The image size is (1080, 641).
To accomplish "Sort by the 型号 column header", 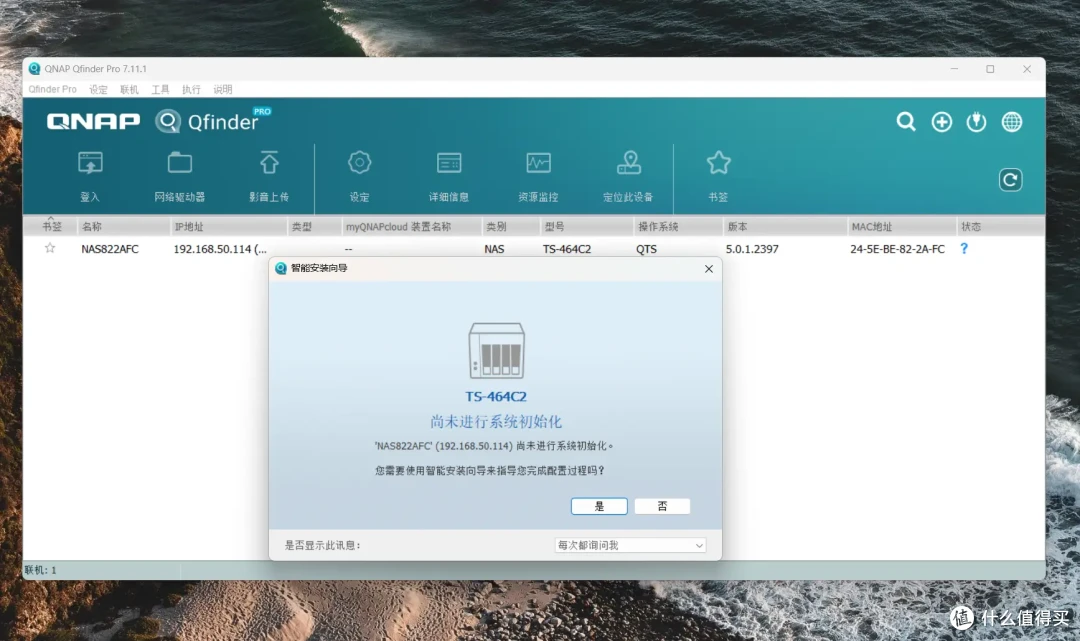I will (x=586, y=227).
